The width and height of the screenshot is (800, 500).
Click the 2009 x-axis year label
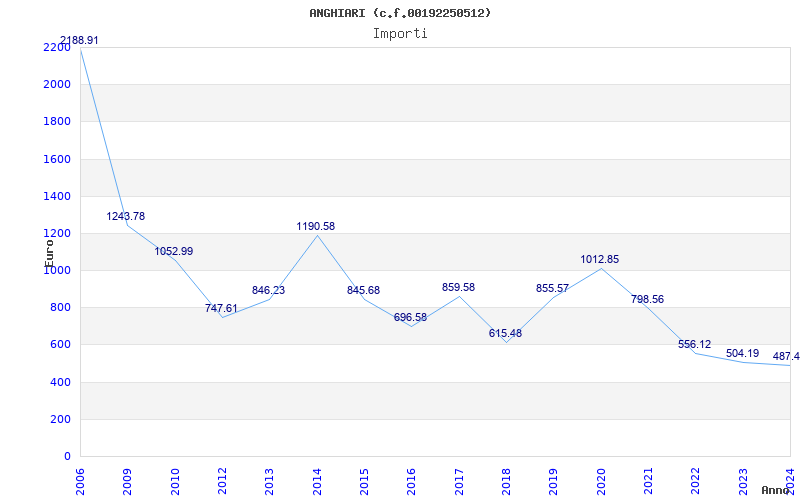pos(127,481)
